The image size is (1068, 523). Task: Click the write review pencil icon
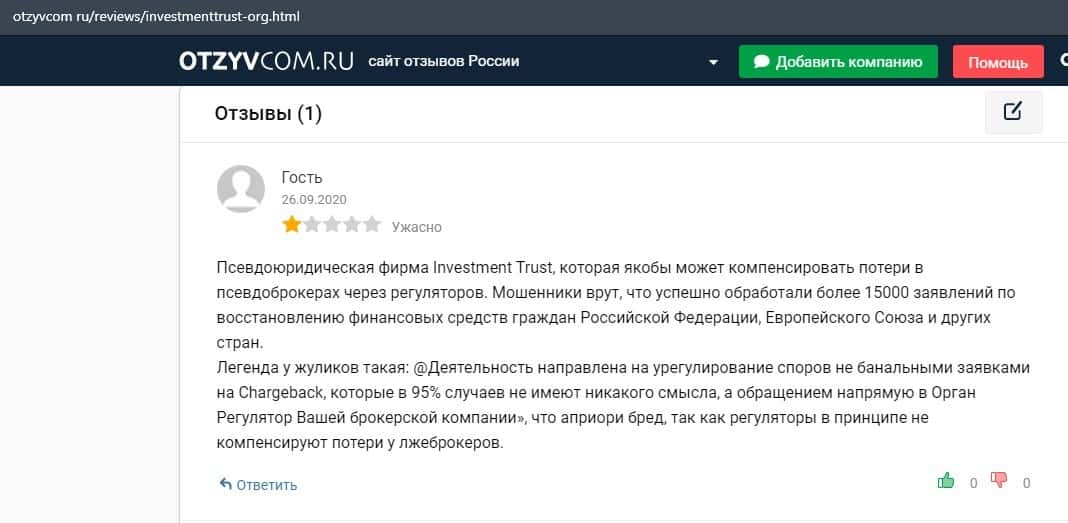pos(1013,111)
